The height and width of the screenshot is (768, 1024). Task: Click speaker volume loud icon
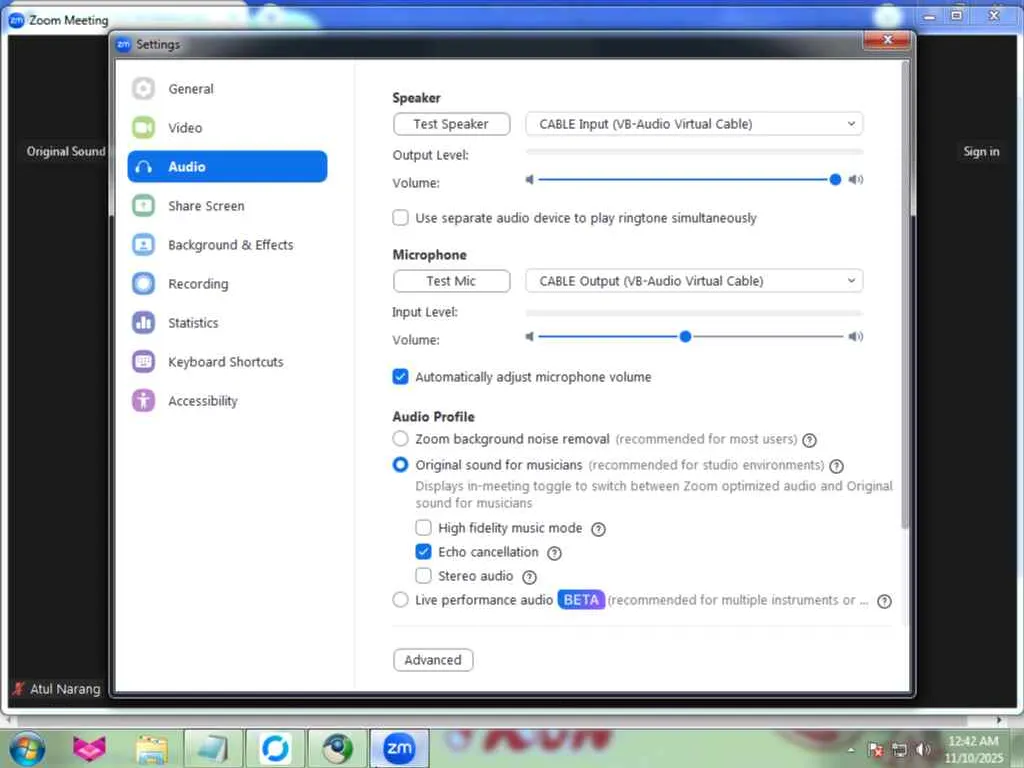click(856, 180)
